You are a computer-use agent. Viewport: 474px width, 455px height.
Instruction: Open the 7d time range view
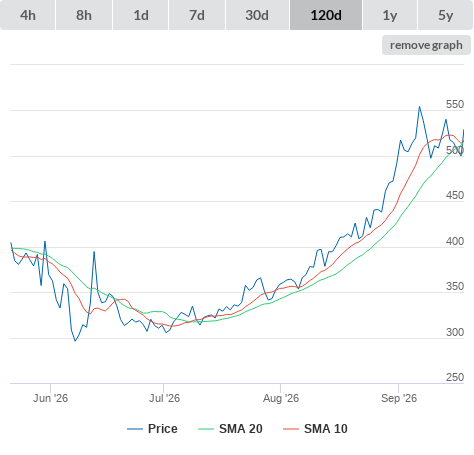coord(197,15)
